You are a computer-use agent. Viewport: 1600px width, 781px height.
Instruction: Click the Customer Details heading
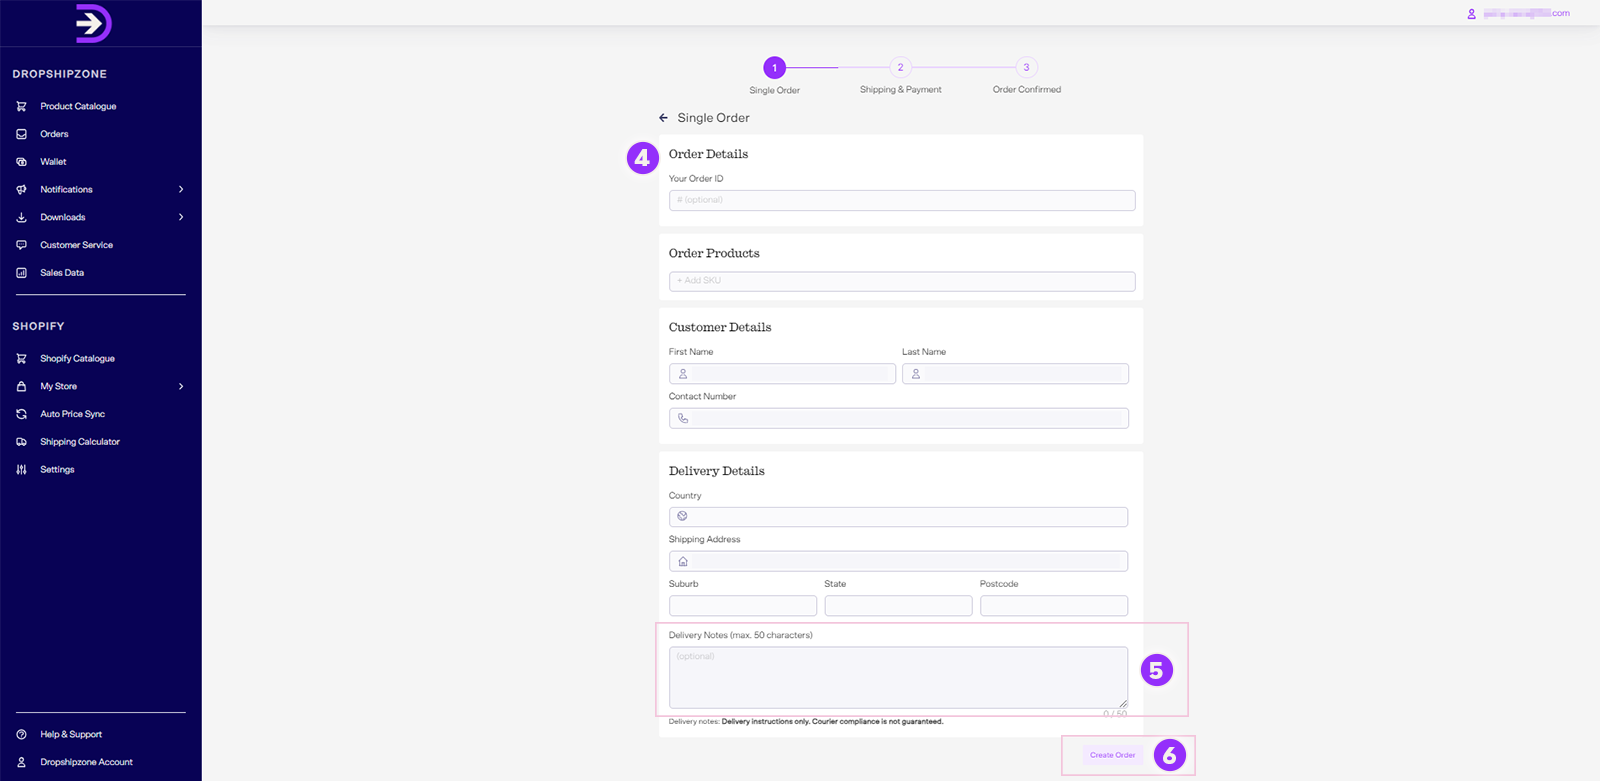click(720, 327)
